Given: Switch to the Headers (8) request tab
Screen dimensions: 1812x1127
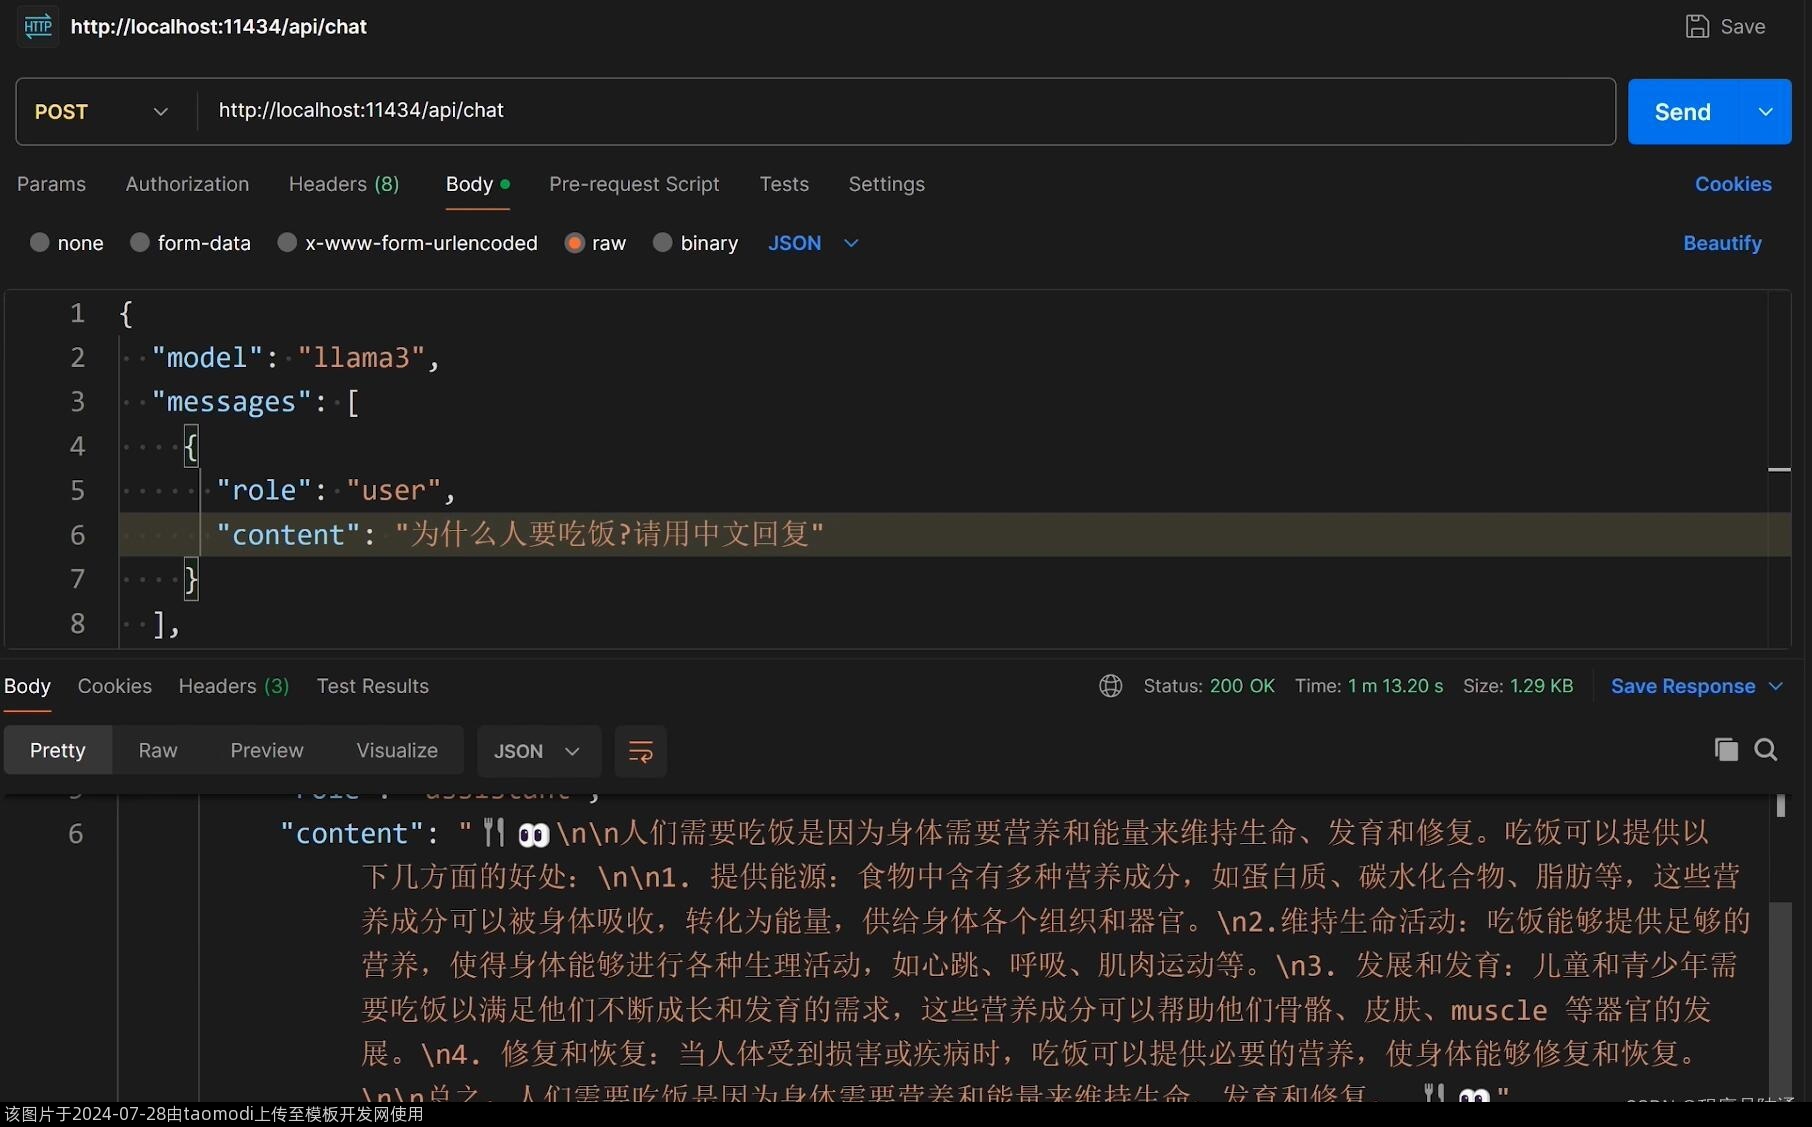Looking at the screenshot, I should pos(343,184).
